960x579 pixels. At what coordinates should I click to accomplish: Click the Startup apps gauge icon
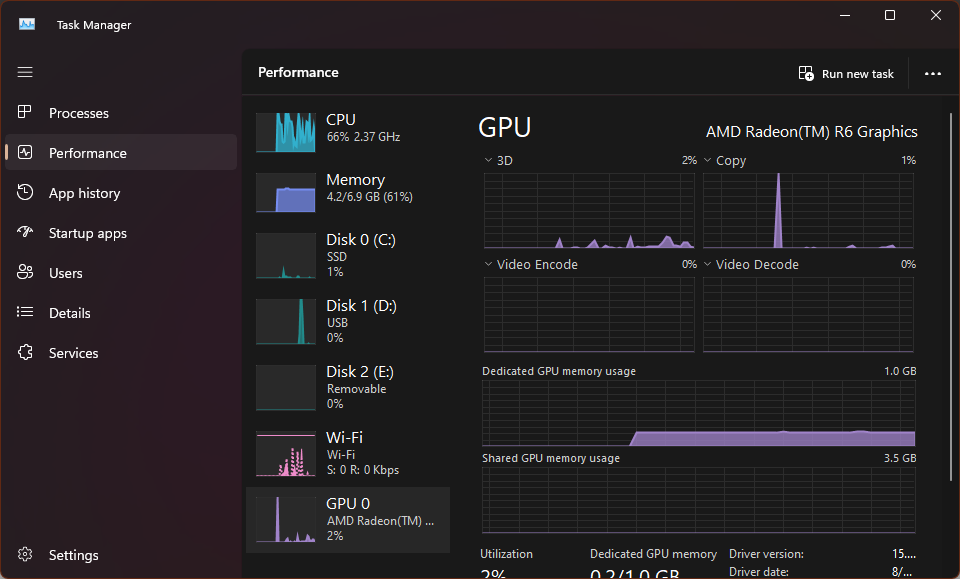click(x=24, y=232)
